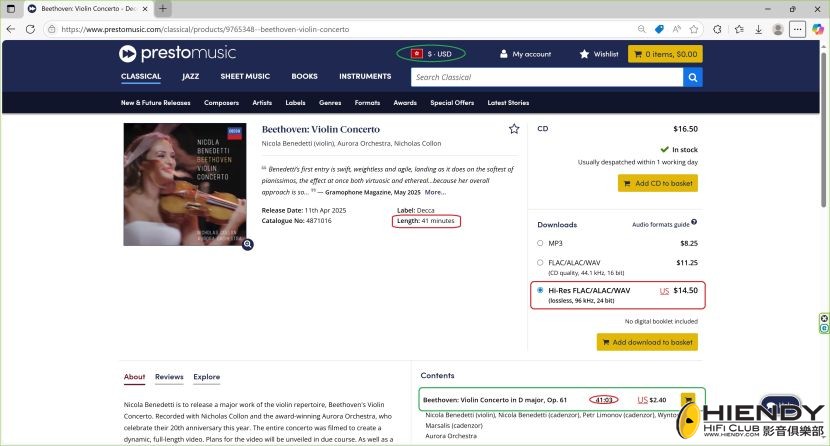Click Add download to basket
The width and height of the screenshot is (830, 446).
point(647,342)
